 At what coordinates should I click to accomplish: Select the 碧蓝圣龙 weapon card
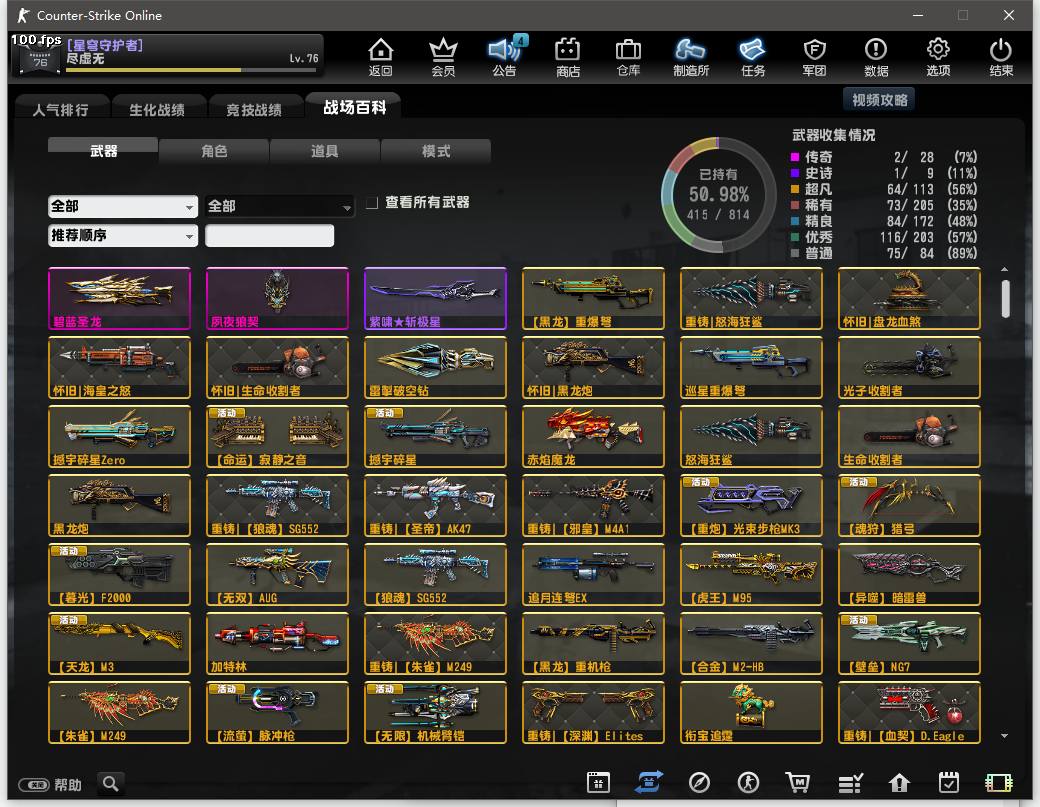coord(119,298)
